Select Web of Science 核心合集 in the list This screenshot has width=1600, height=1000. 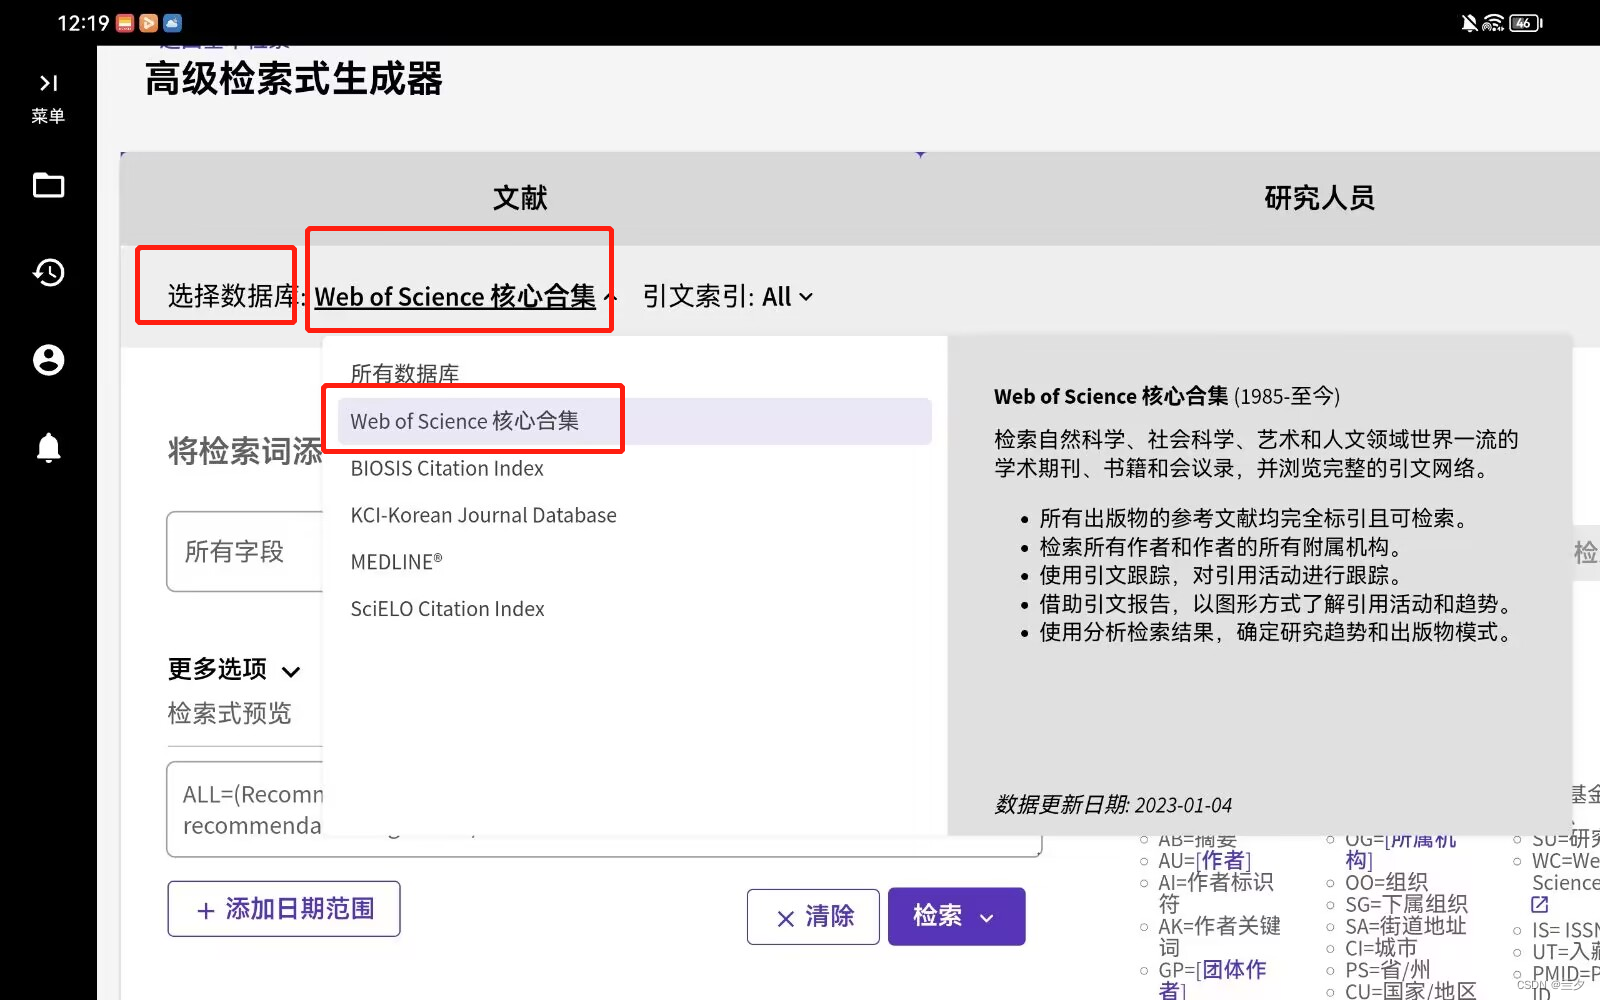(x=634, y=421)
